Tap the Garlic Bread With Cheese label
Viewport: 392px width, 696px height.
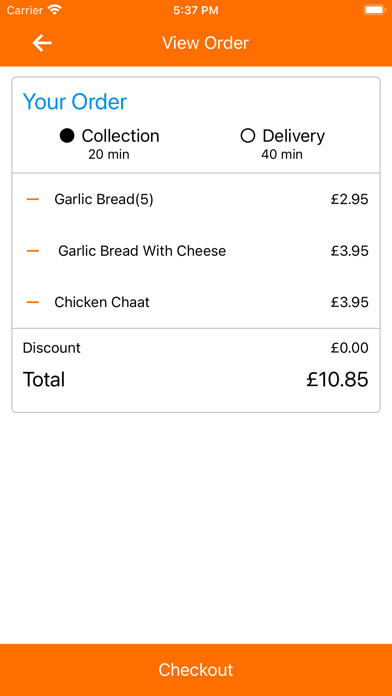142,251
